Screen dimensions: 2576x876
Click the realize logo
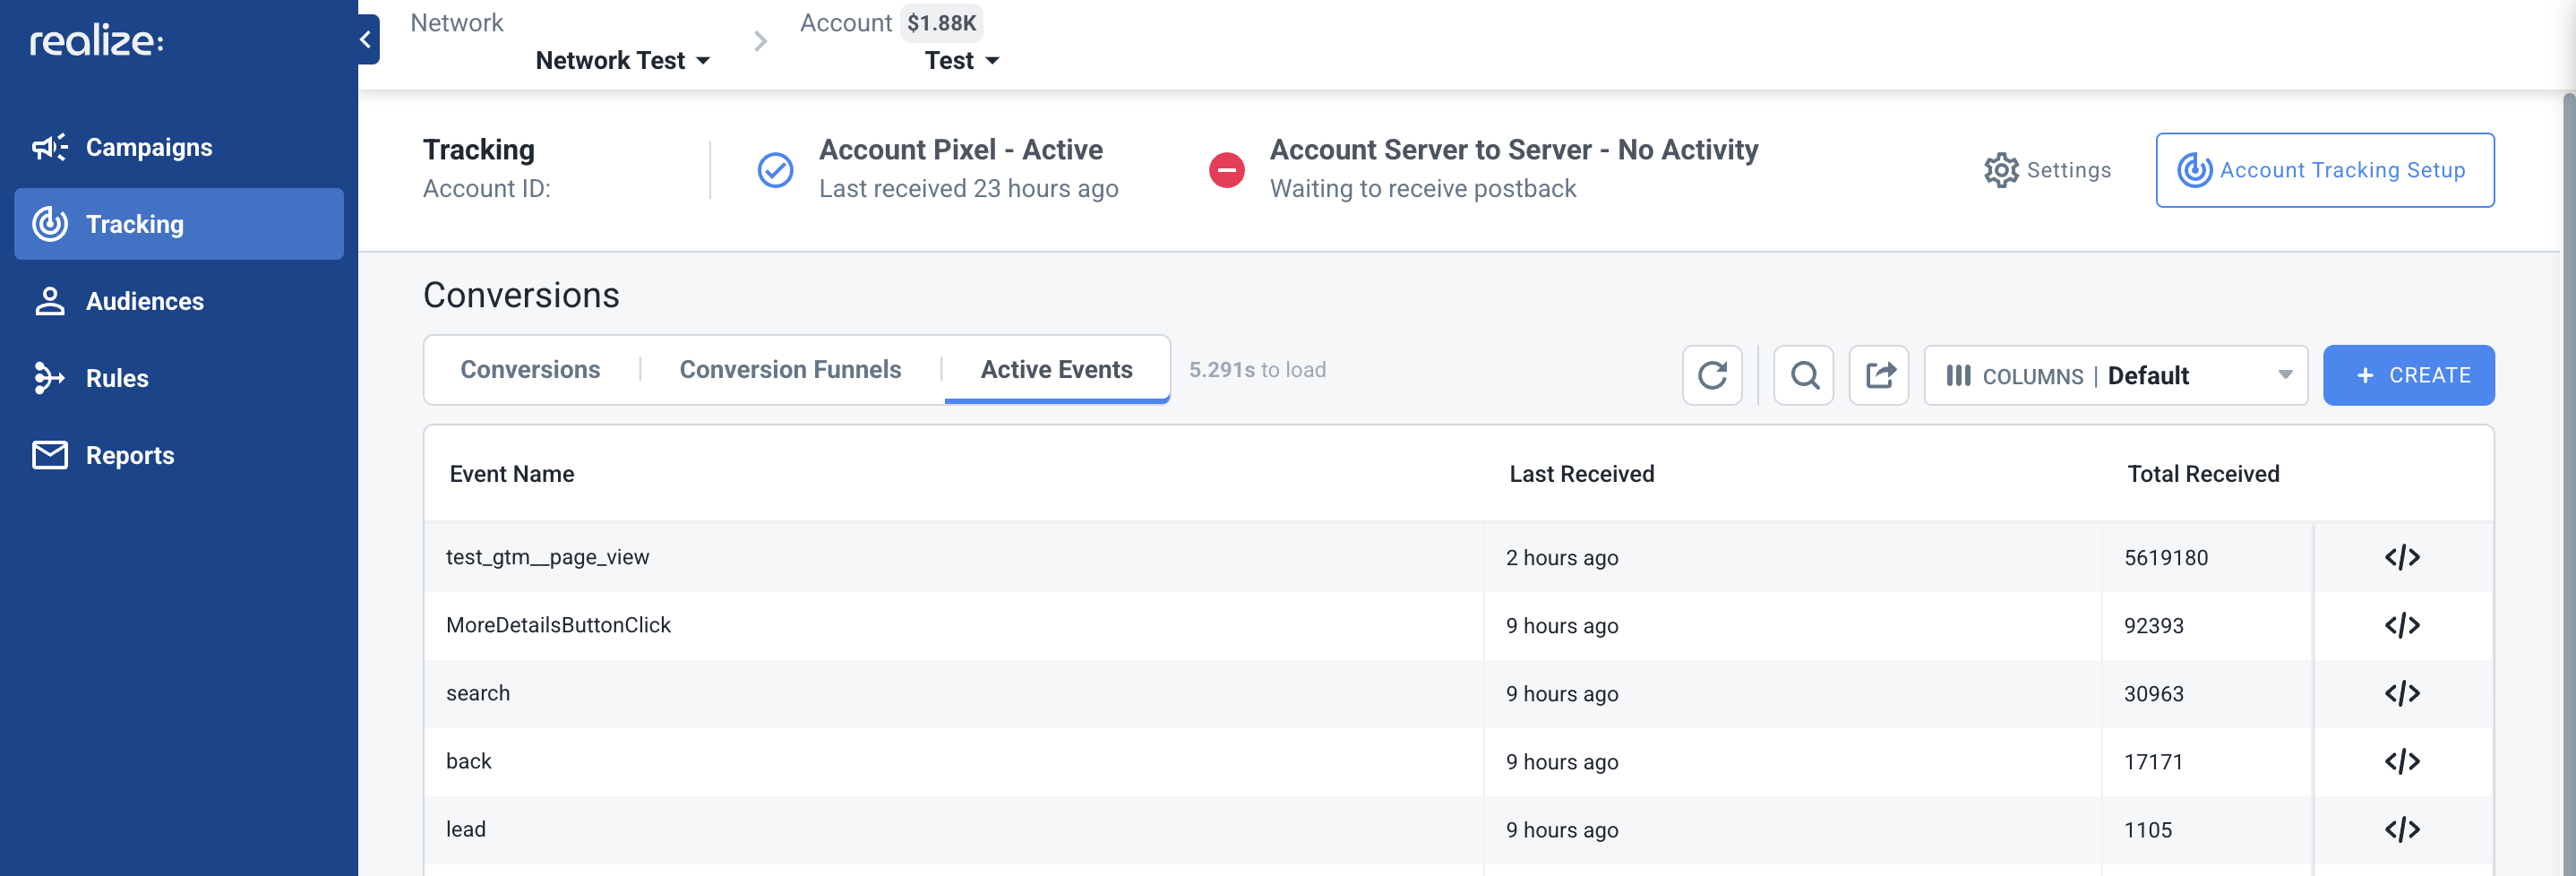[x=96, y=41]
